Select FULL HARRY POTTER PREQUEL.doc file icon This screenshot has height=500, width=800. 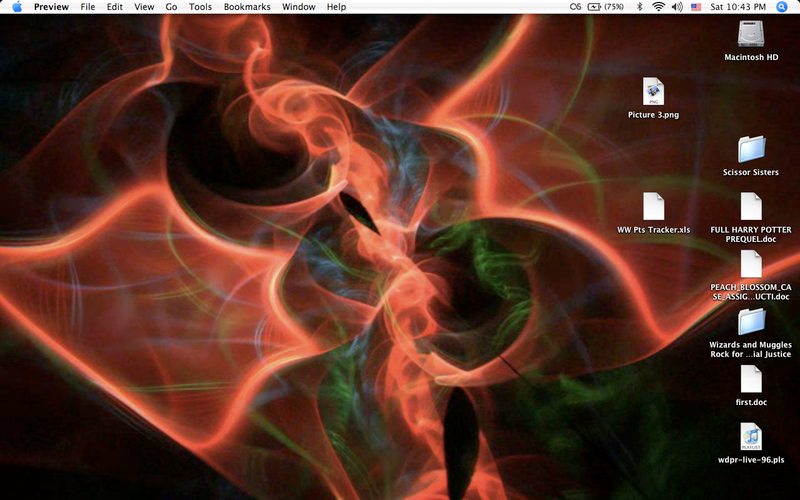(x=751, y=206)
